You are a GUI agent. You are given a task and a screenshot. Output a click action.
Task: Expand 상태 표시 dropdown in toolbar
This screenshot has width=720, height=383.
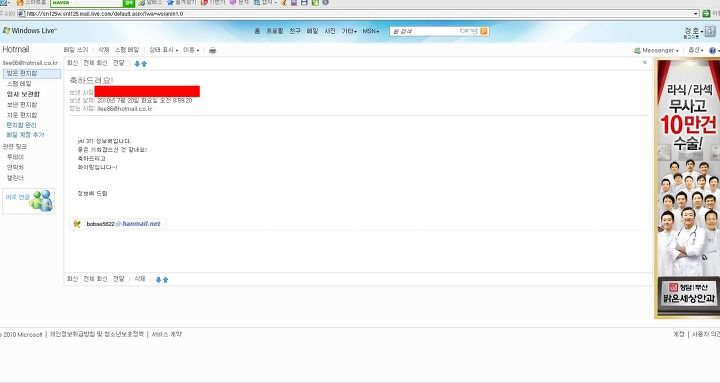click(x=163, y=50)
